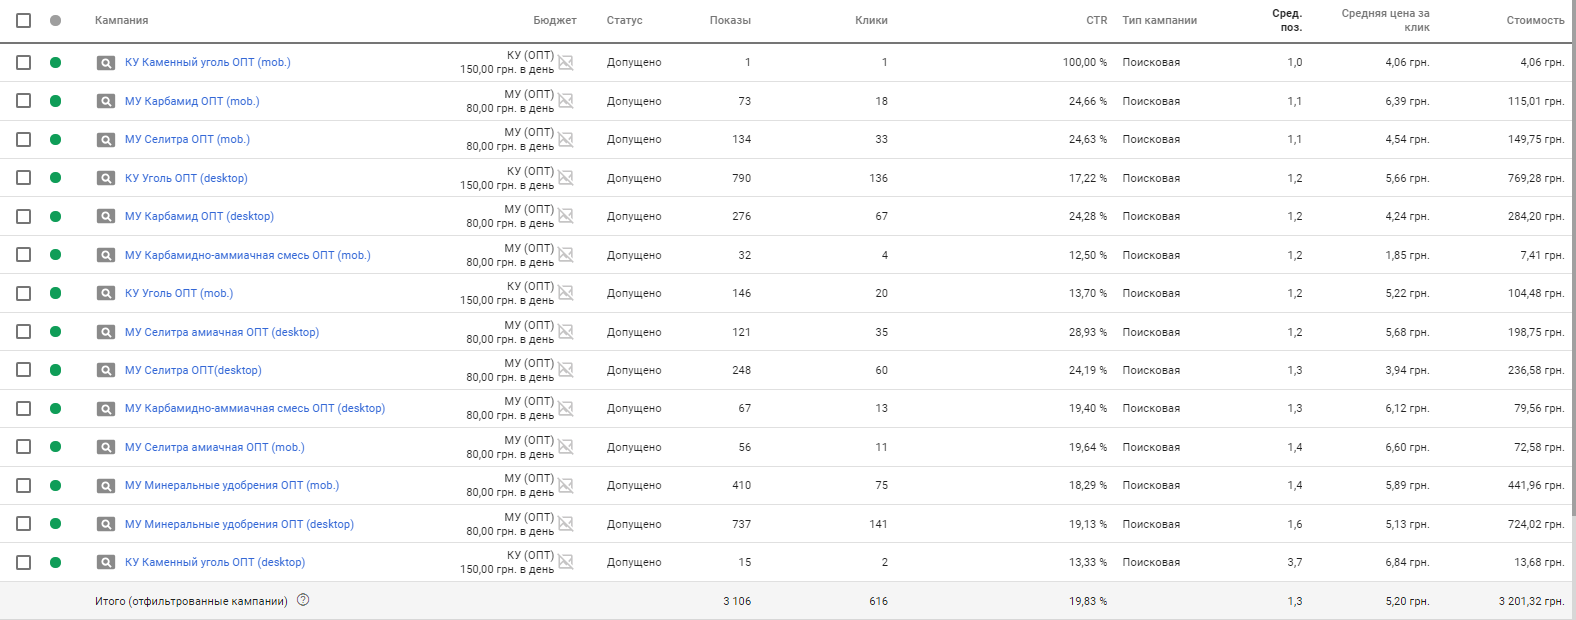
Task: Click search campaign icon for КУ Каменный уголь ОПТ (mob.)
Action: point(105,63)
